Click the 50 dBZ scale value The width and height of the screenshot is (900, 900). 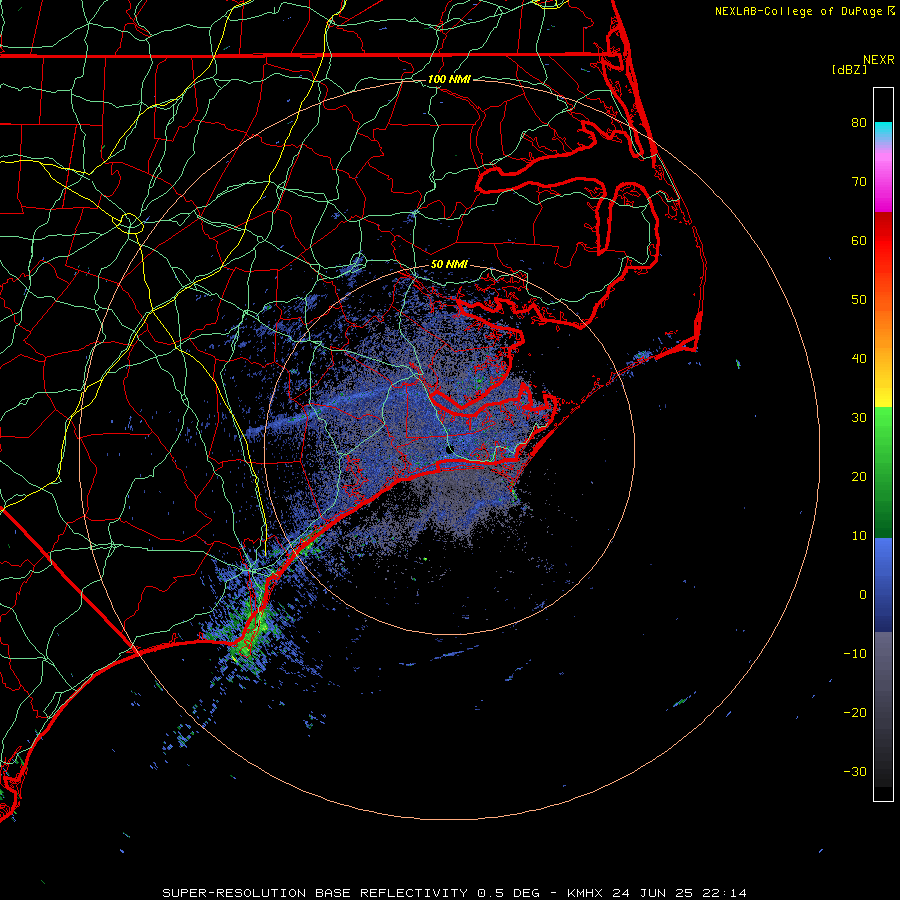(x=859, y=300)
